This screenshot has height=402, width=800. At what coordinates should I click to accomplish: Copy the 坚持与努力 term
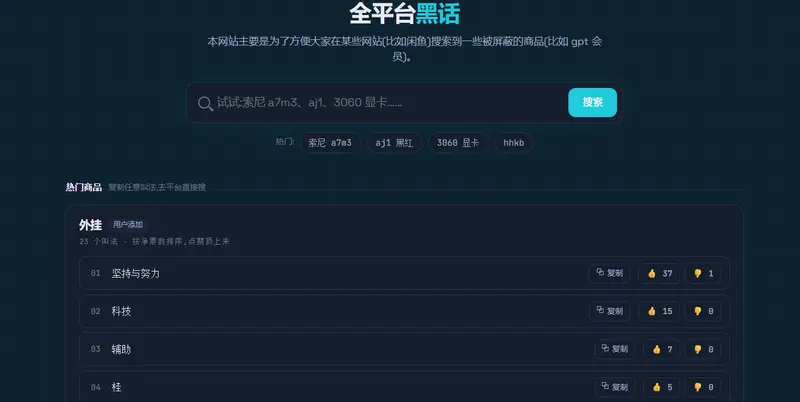(x=610, y=273)
